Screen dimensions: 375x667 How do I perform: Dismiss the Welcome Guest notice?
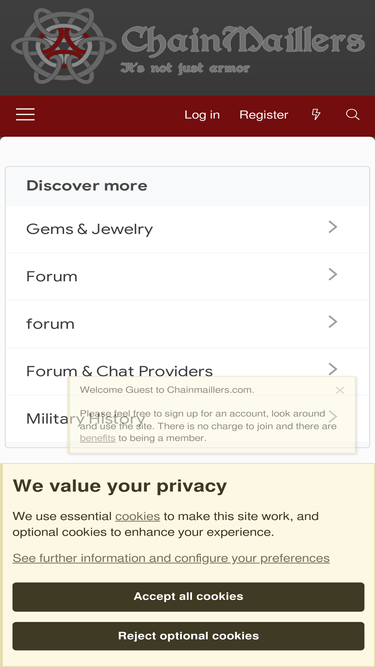coord(340,390)
